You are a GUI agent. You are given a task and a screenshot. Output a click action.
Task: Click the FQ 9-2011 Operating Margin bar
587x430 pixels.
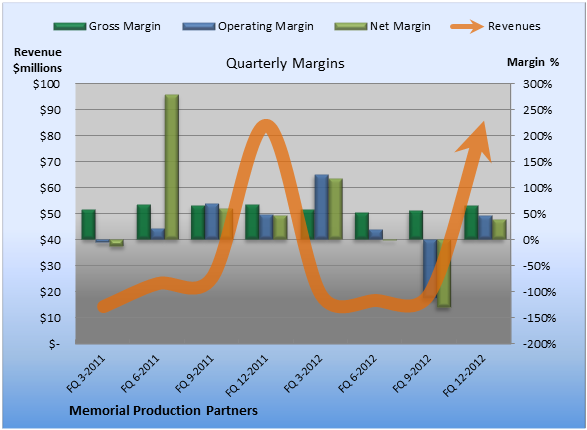(x=212, y=222)
